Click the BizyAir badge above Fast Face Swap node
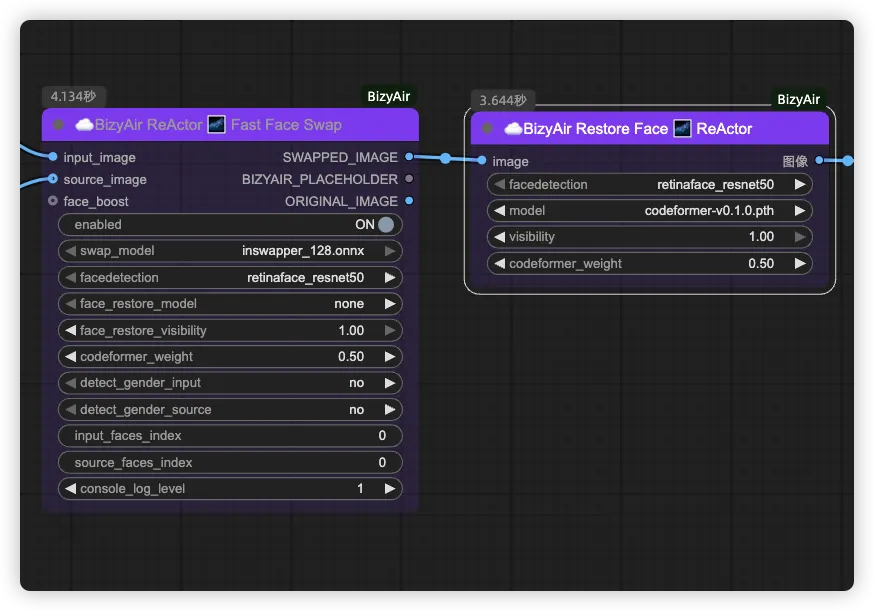 [x=389, y=96]
